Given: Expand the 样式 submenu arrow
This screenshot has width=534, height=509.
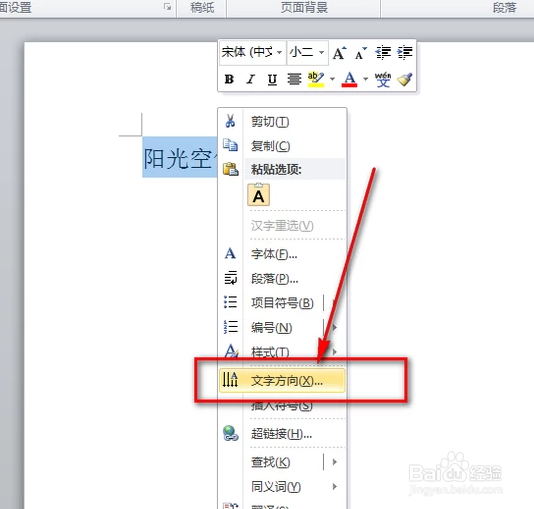Looking at the screenshot, I should 334,351.
